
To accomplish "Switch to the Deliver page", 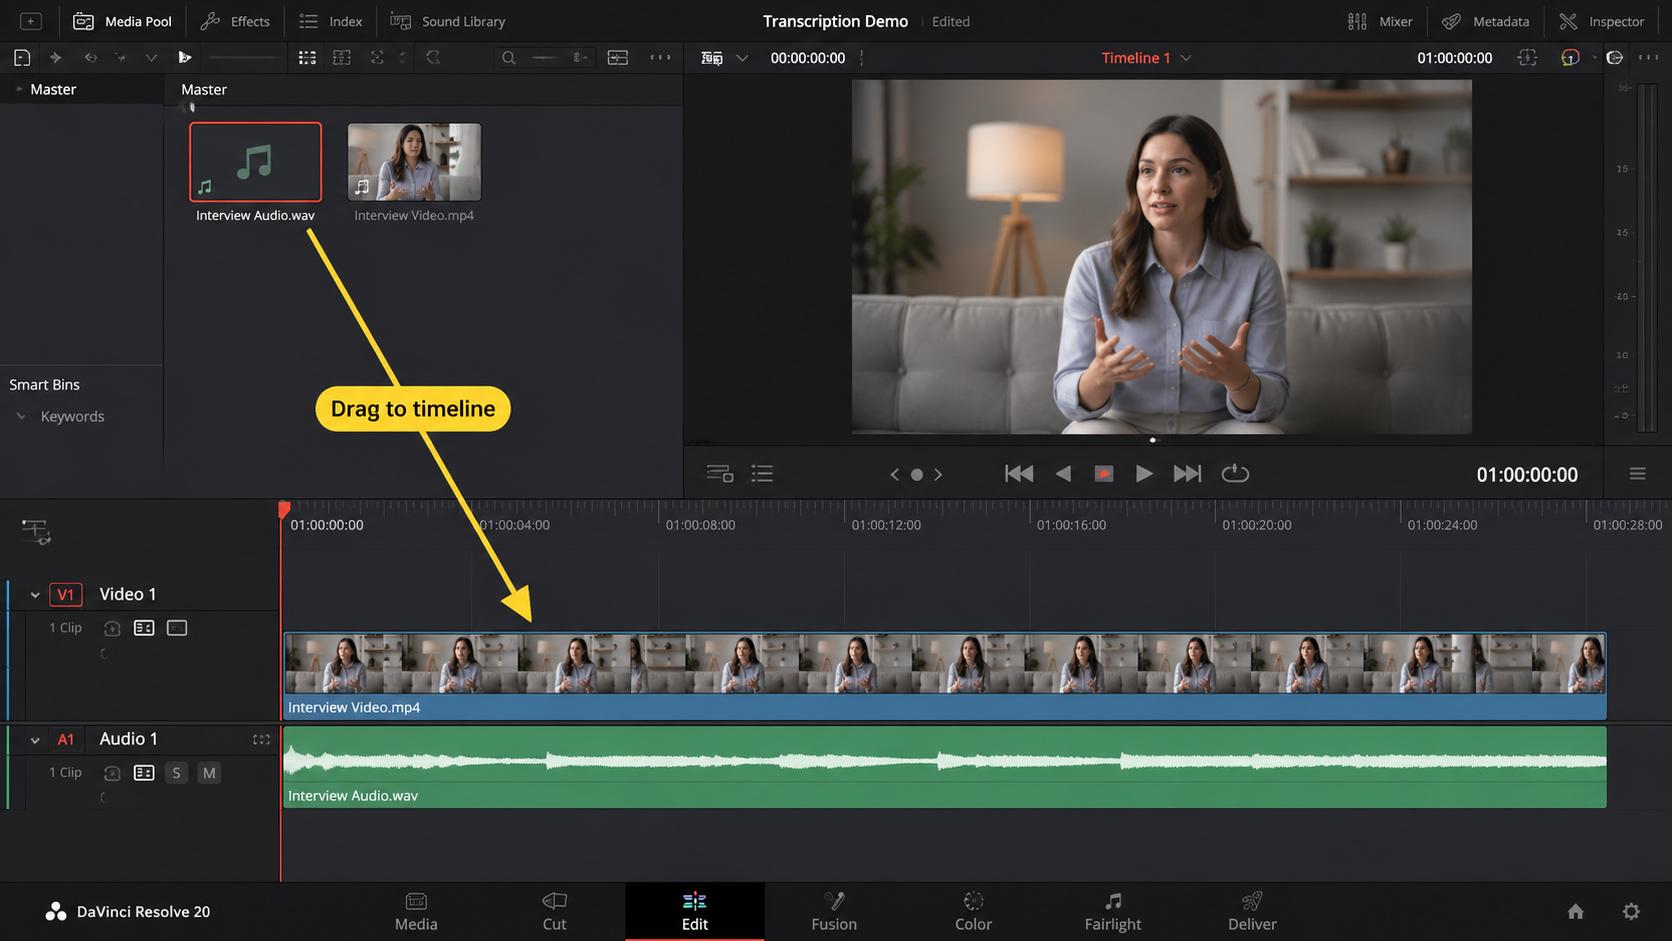I will click(x=1252, y=911).
